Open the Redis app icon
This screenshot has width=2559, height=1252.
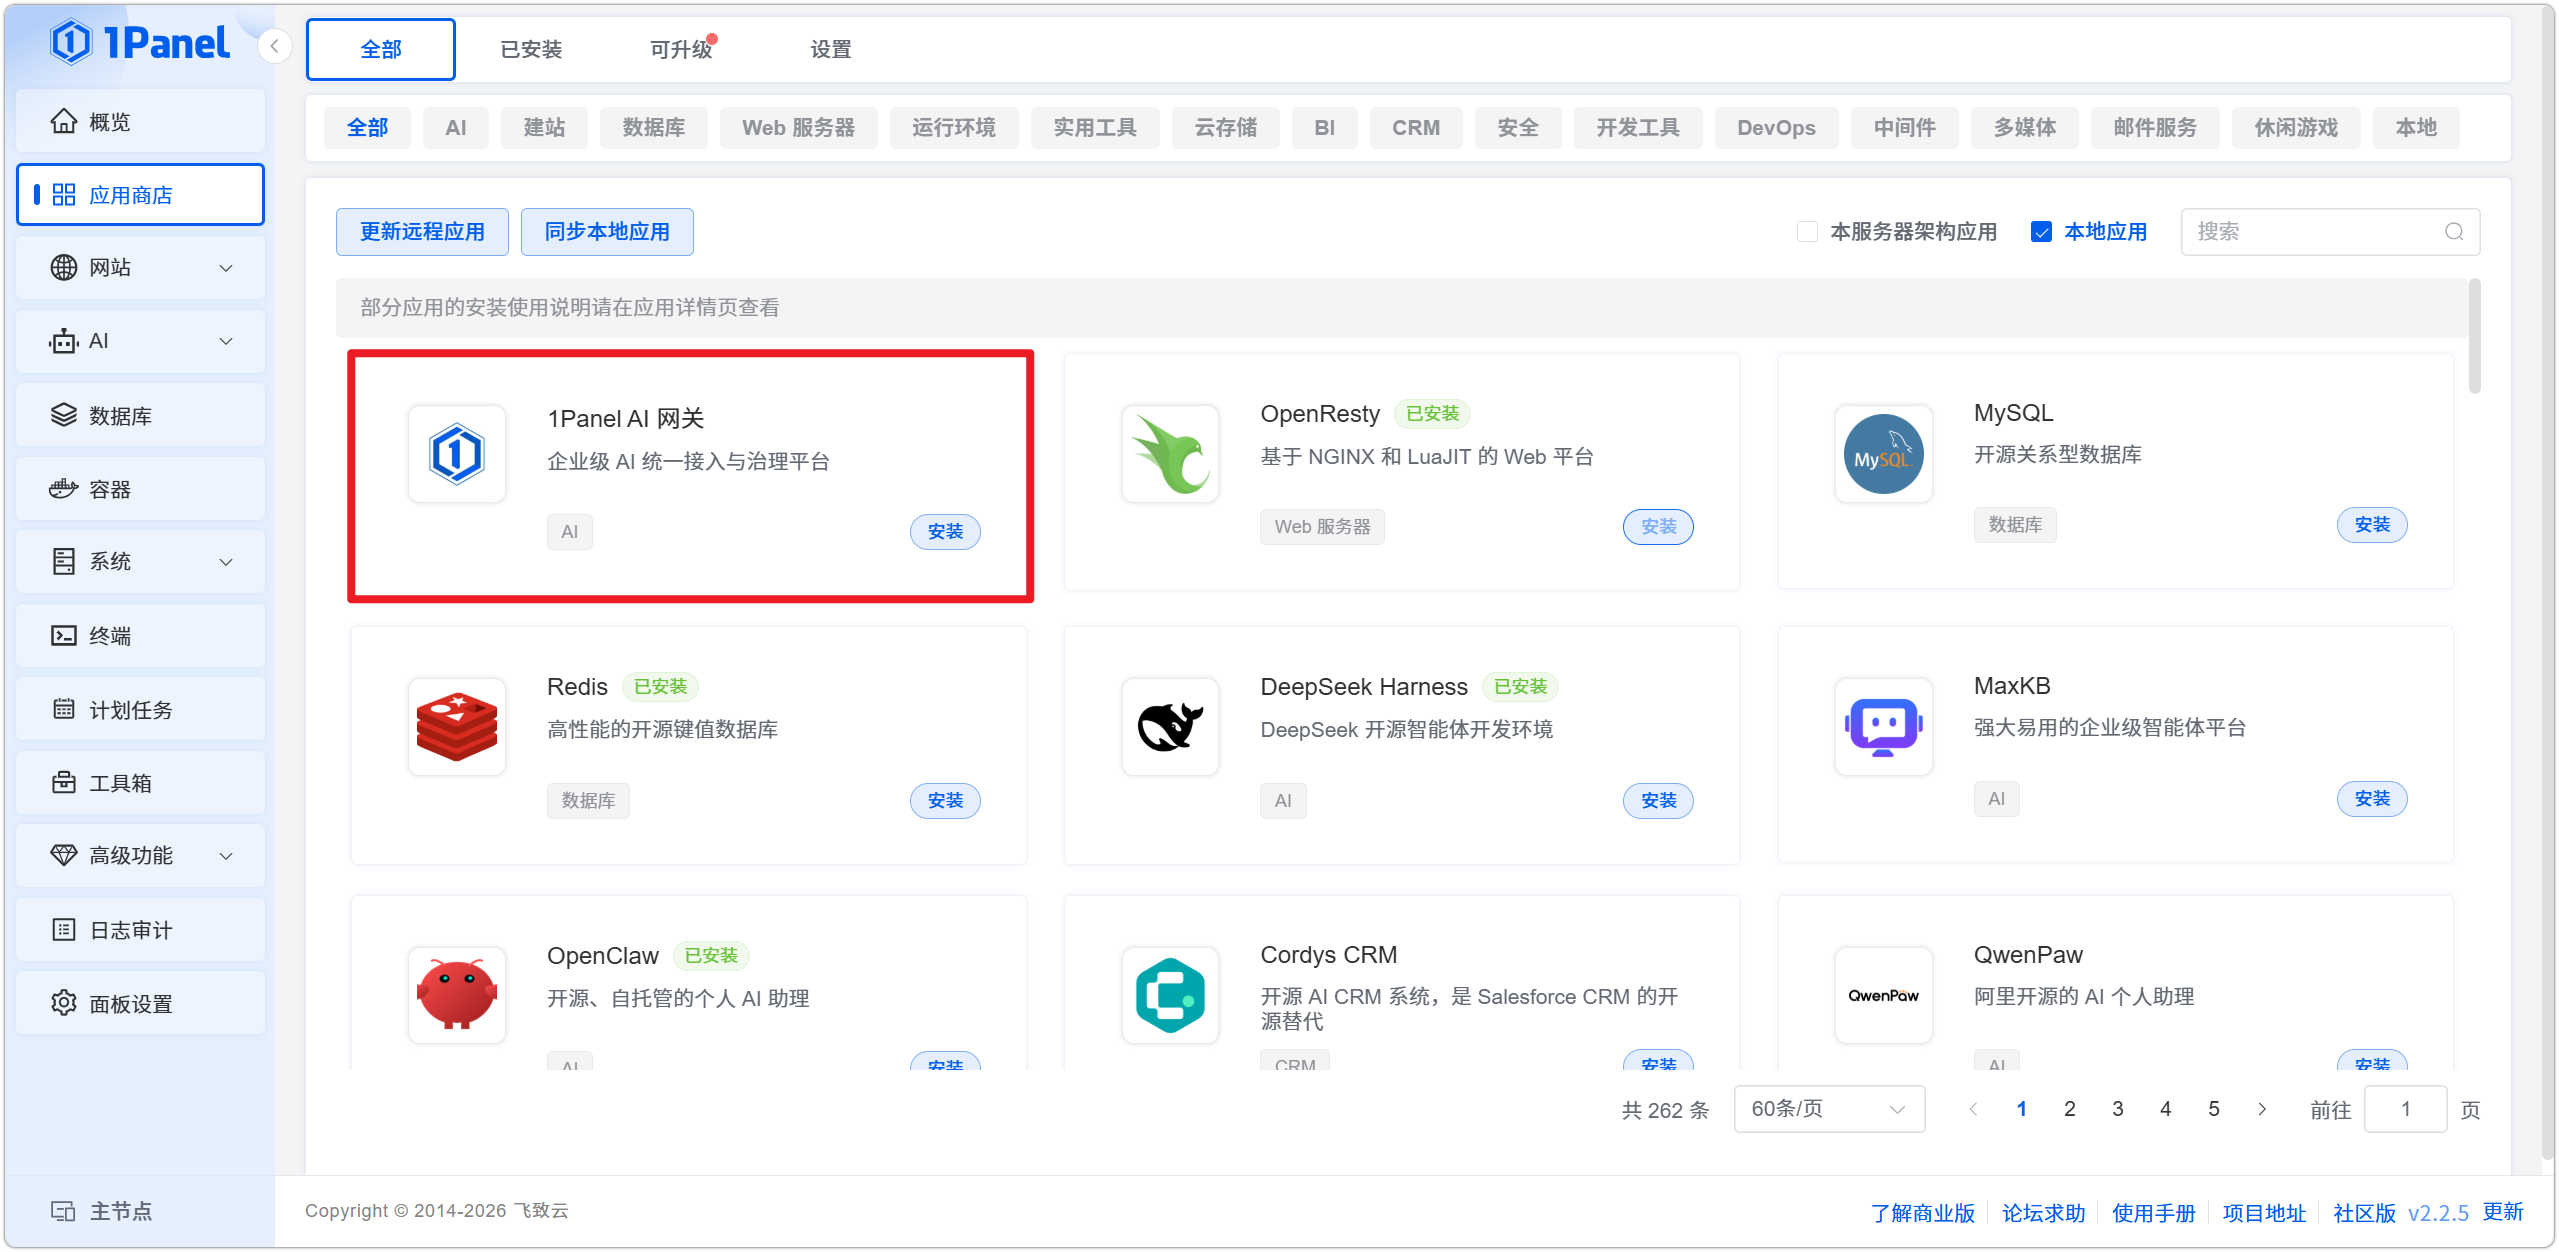click(x=457, y=727)
